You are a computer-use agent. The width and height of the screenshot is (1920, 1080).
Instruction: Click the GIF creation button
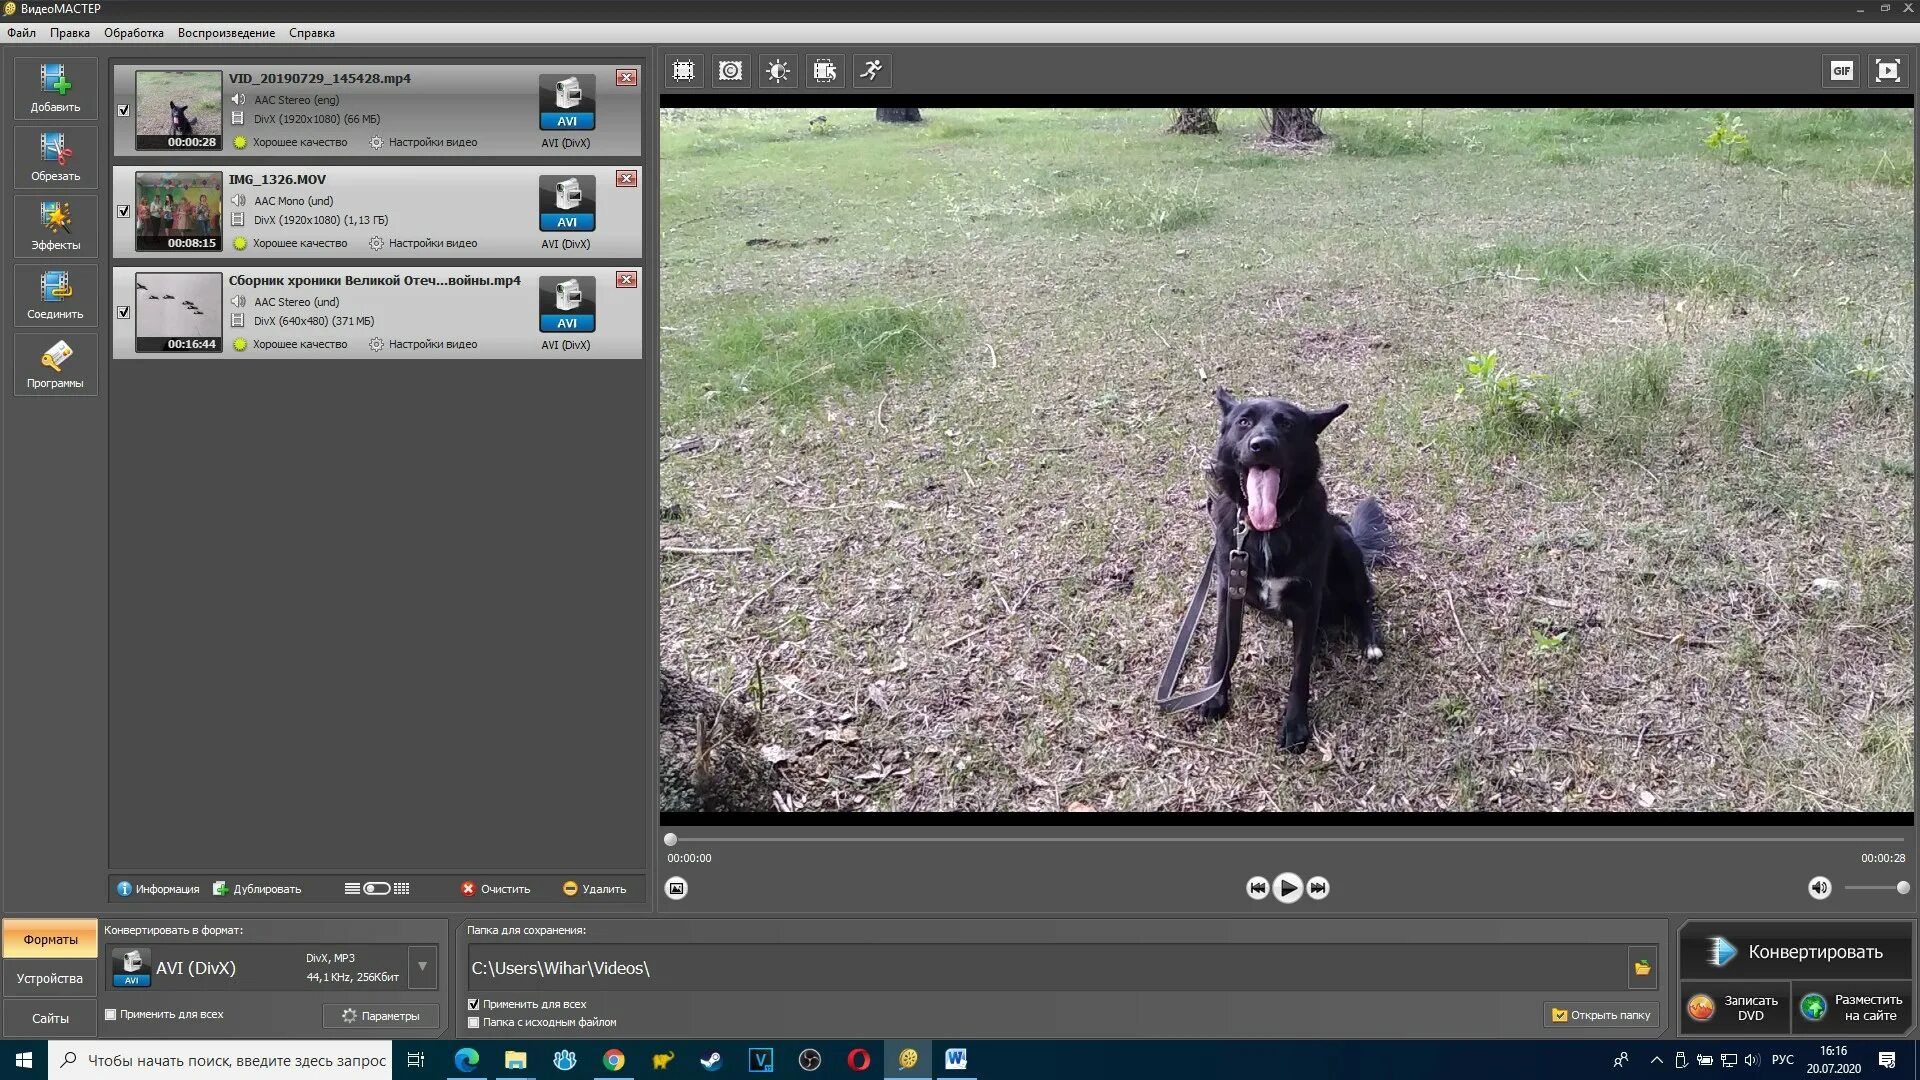(x=1841, y=71)
